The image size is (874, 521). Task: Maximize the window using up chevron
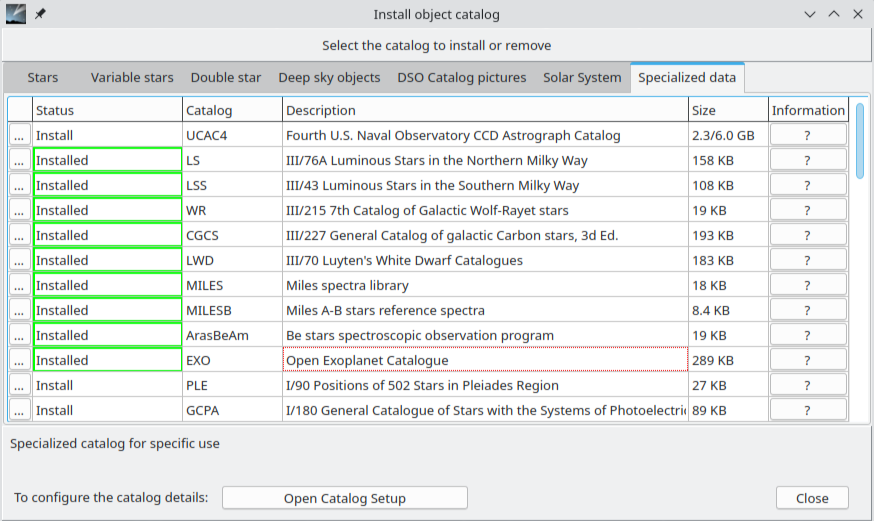coord(833,14)
